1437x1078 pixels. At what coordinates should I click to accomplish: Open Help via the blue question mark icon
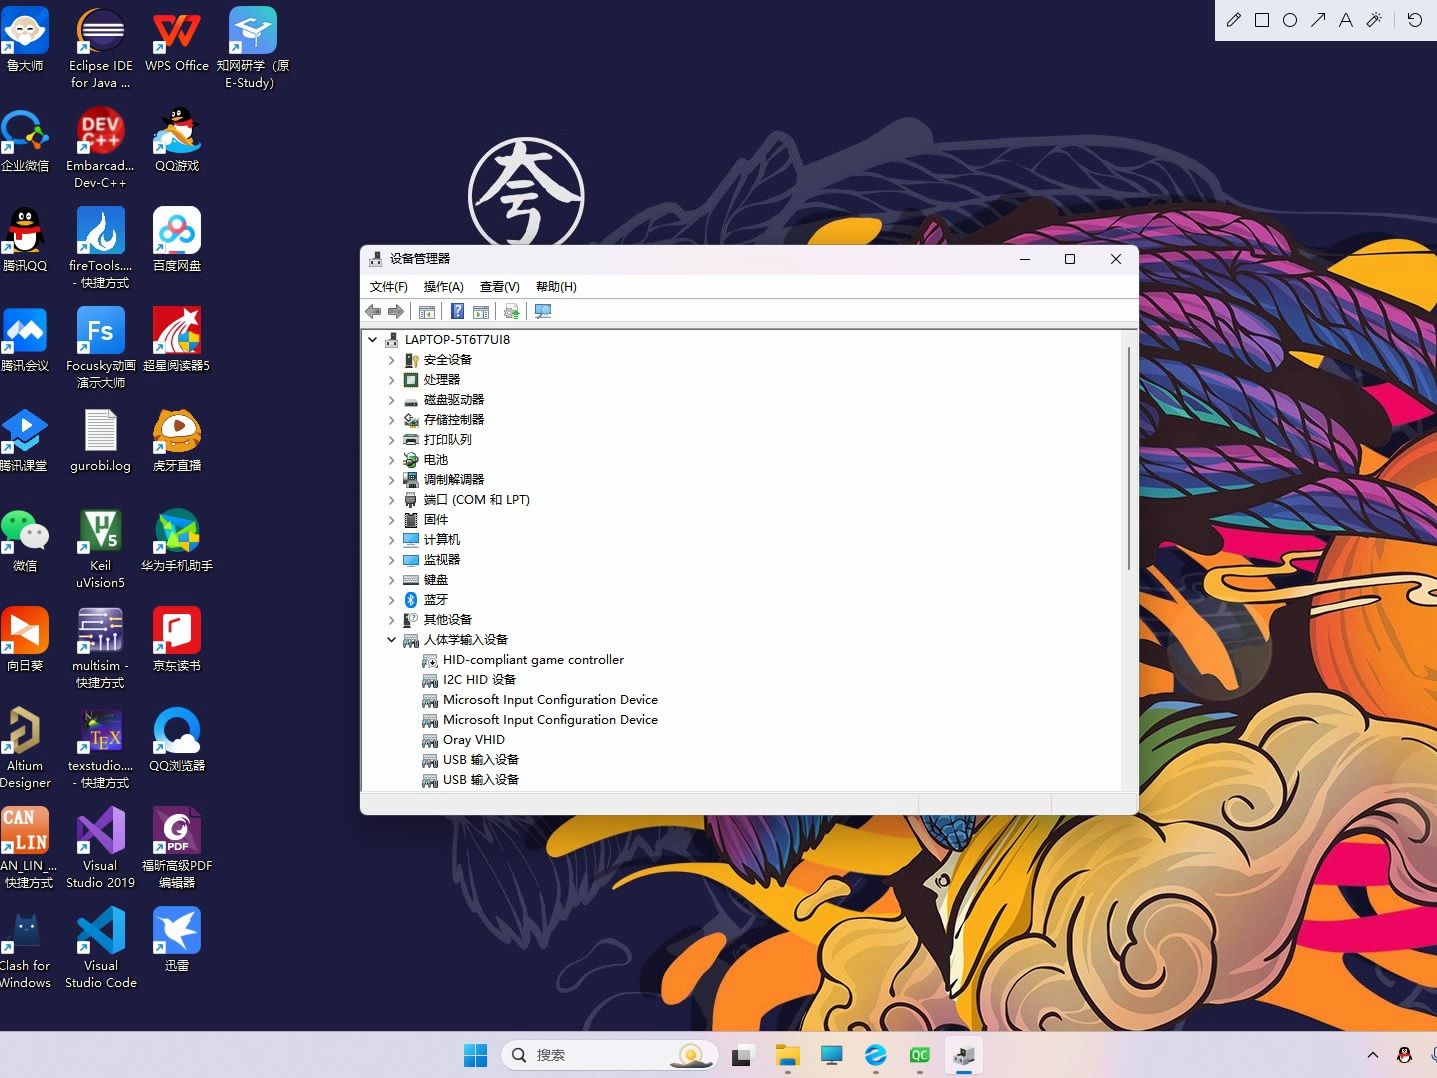(457, 312)
